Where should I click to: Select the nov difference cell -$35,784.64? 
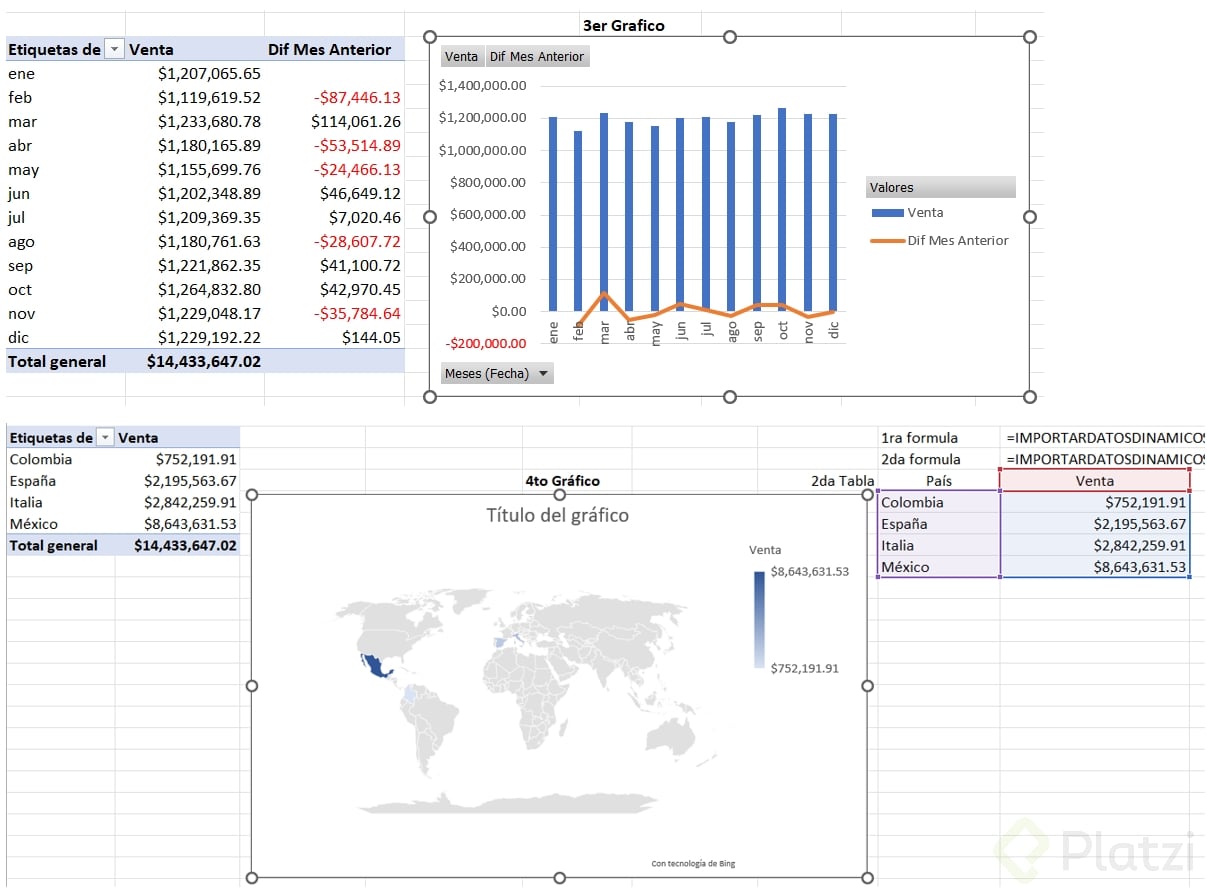click(334, 313)
